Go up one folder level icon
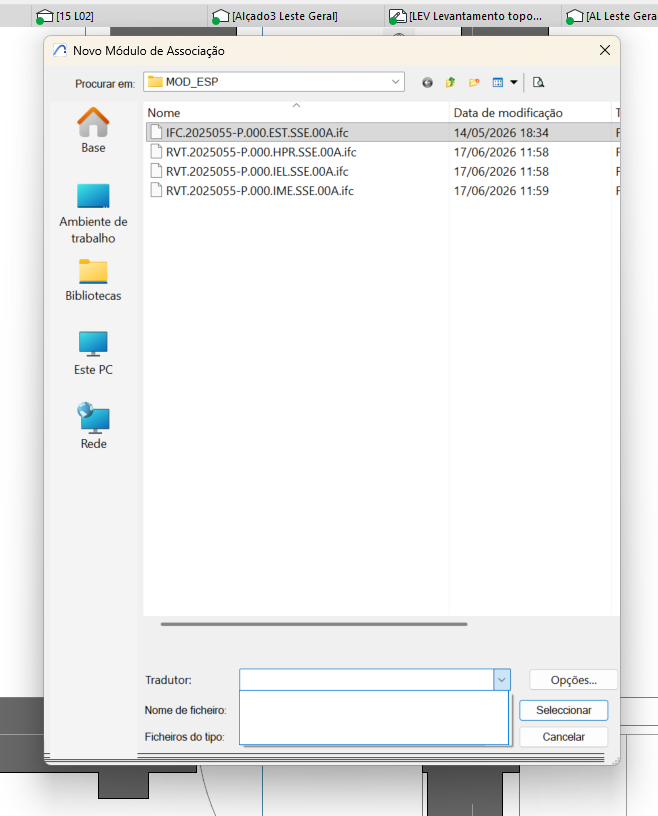Screen dimensions: 658x816 coord(450,82)
